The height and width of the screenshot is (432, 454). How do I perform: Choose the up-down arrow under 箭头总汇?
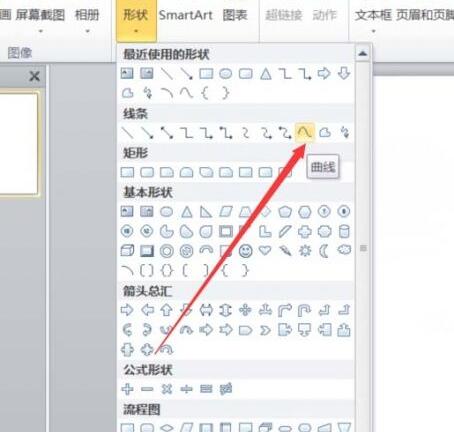tap(226, 310)
